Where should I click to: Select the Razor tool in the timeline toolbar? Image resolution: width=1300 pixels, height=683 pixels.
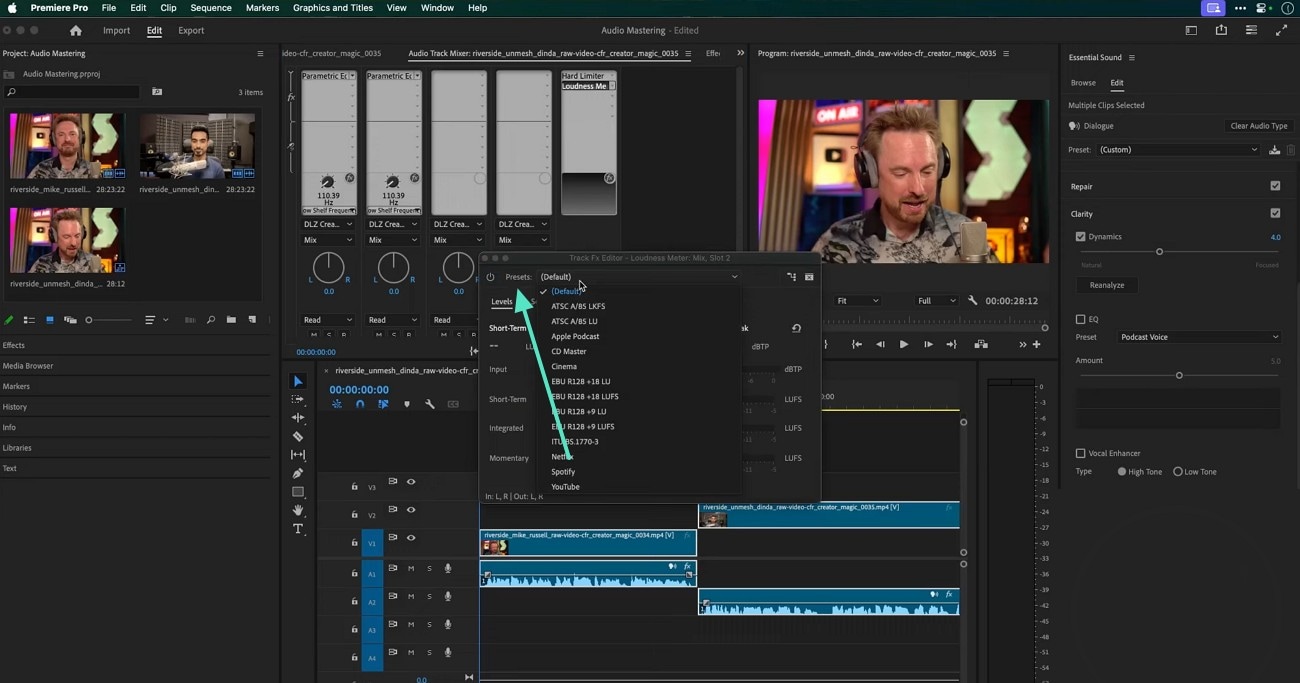(298, 437)
